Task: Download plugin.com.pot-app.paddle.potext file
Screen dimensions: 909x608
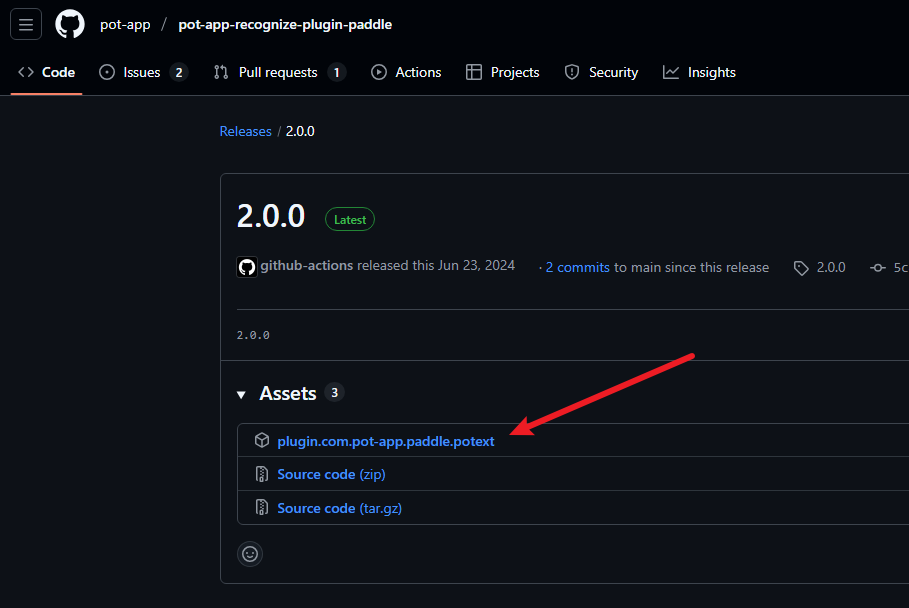Action: click(386, 441)
